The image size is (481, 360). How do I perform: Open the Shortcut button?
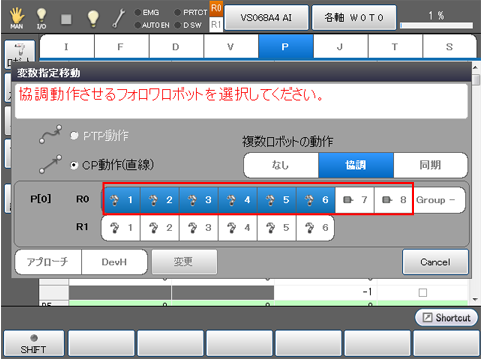446,318
